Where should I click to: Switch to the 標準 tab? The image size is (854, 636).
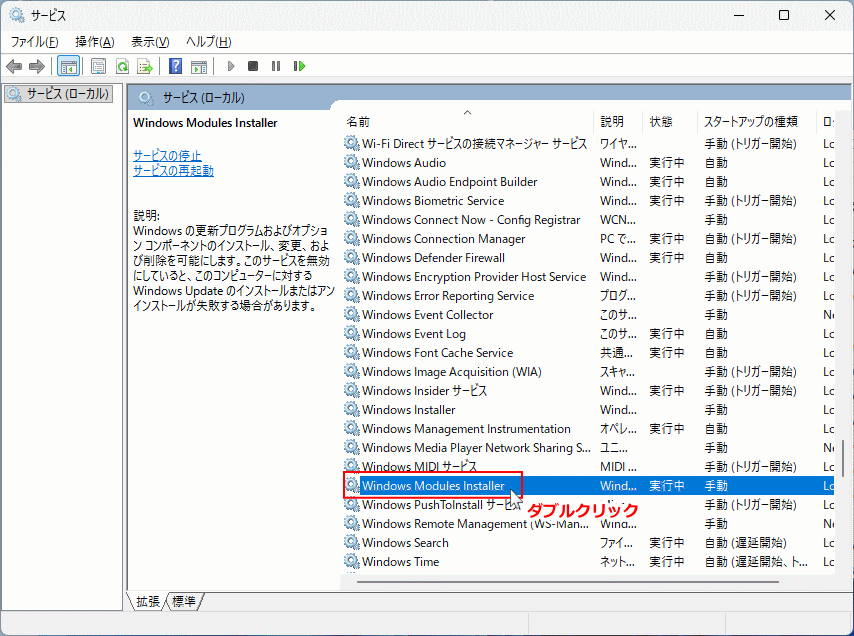click(184, 601)
